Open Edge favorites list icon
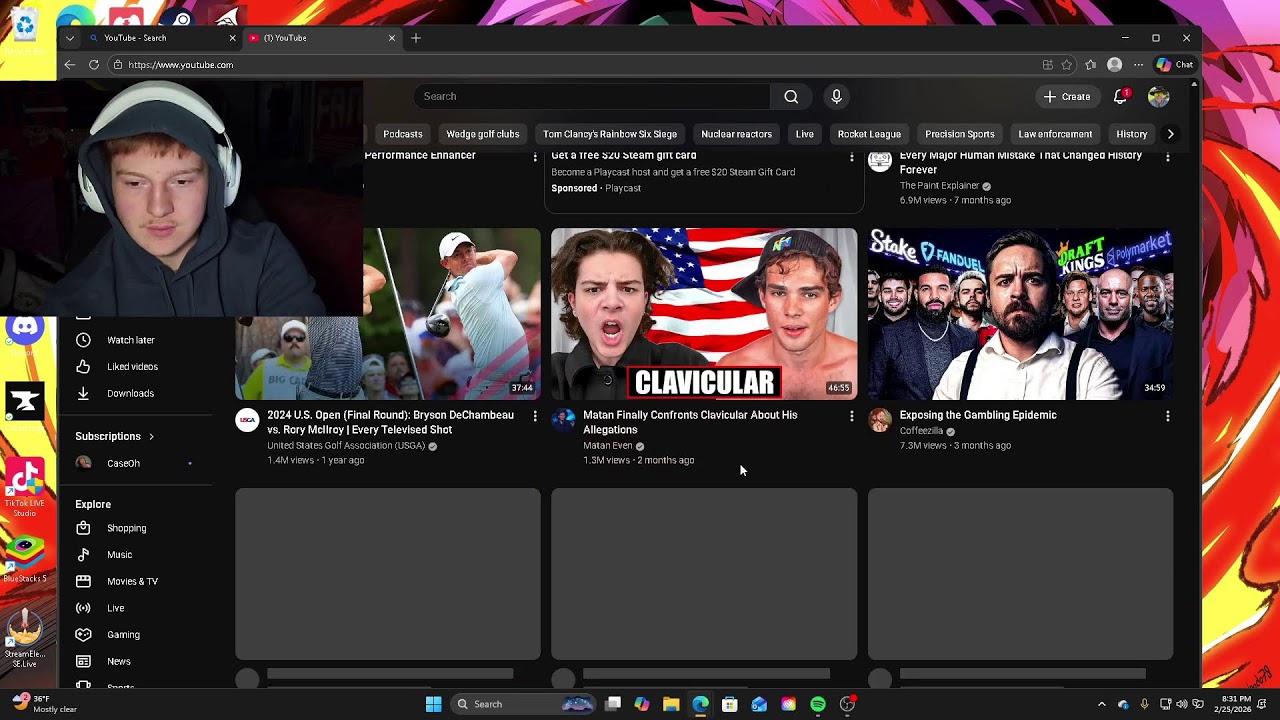Screen dimensions: 1280x720 pos(1090,64)
